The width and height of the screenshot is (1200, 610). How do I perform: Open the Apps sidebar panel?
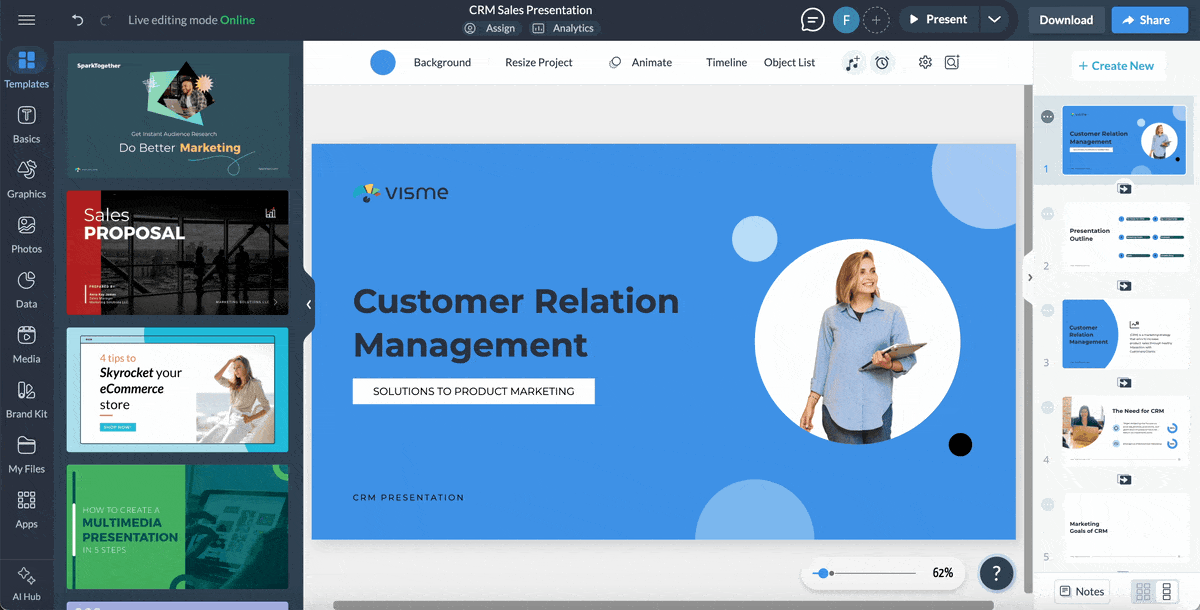[27, 509]
